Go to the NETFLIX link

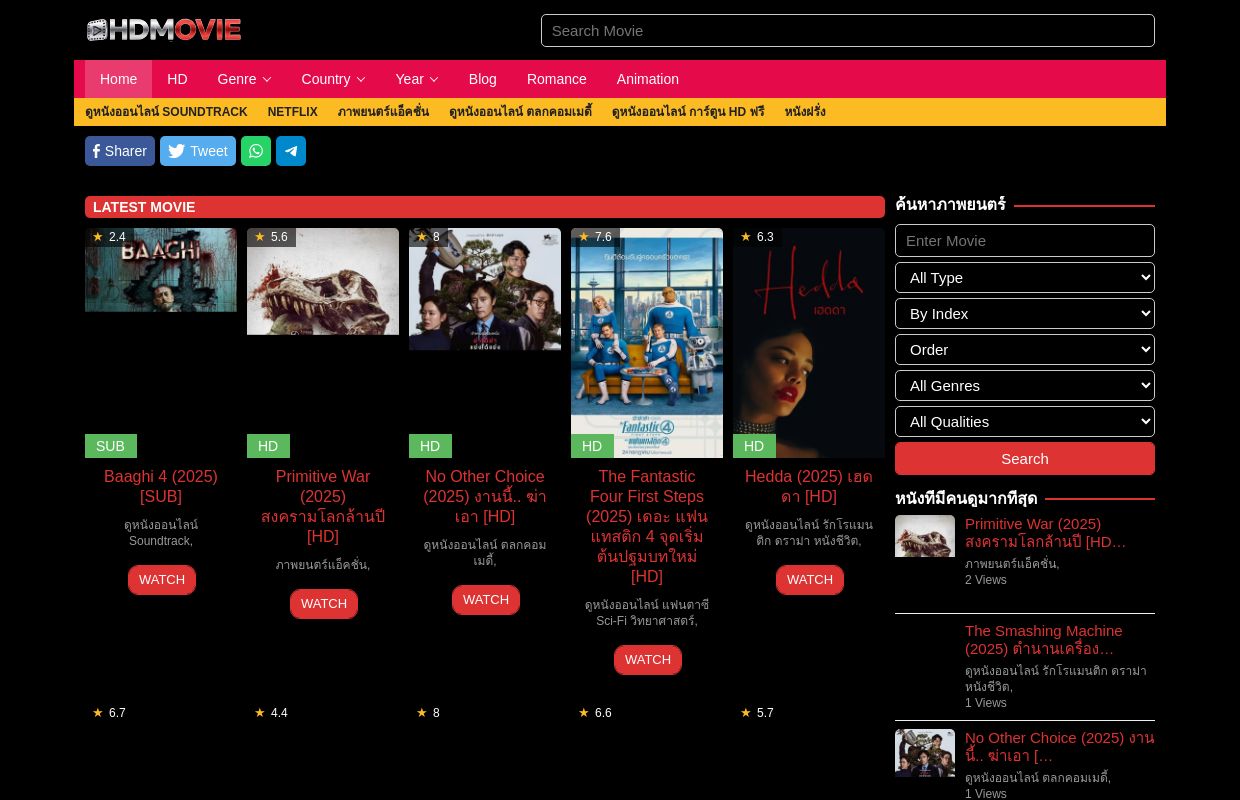tap(292, 112)
